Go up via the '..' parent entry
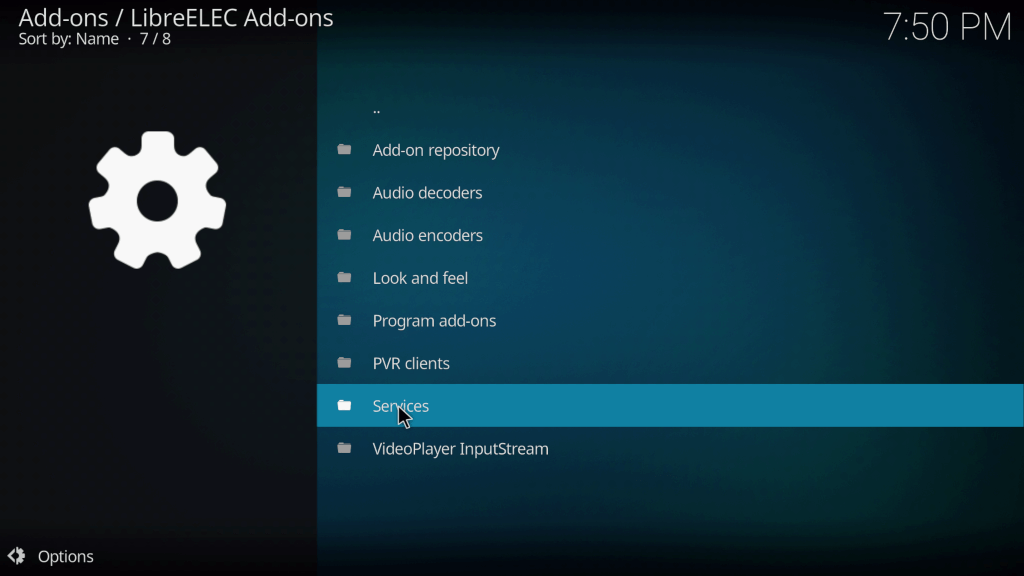1024x576 pixels. point(376,108)
